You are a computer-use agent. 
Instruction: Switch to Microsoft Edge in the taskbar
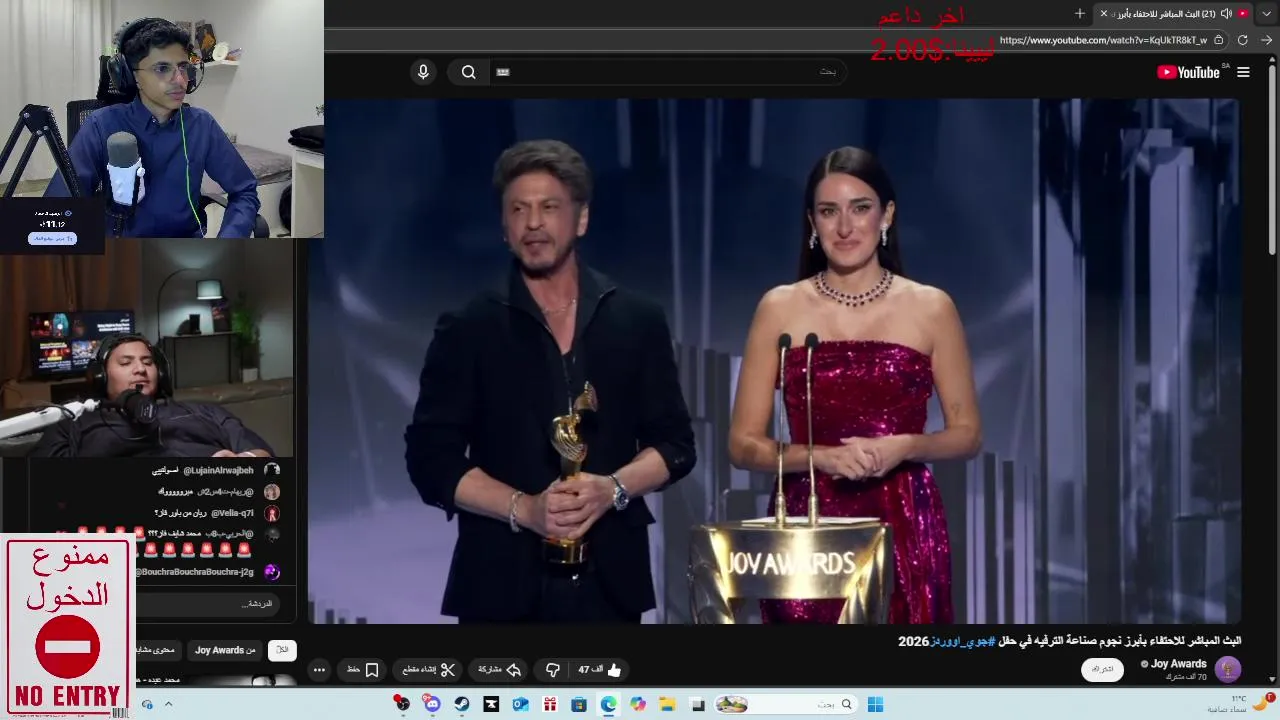(x=608, y=705)
